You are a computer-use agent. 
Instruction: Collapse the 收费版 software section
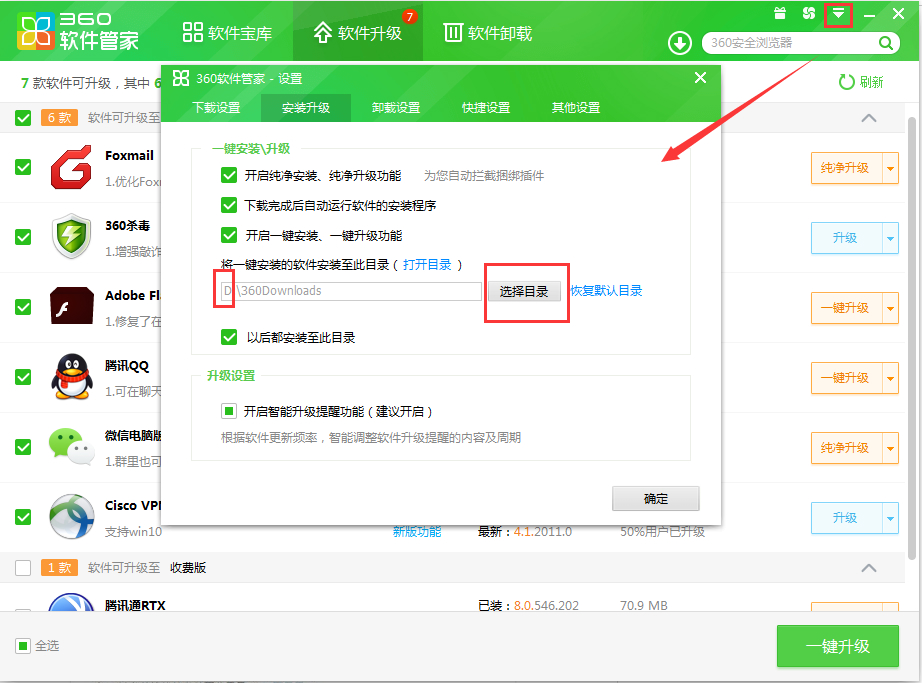[x=868, y=568]
